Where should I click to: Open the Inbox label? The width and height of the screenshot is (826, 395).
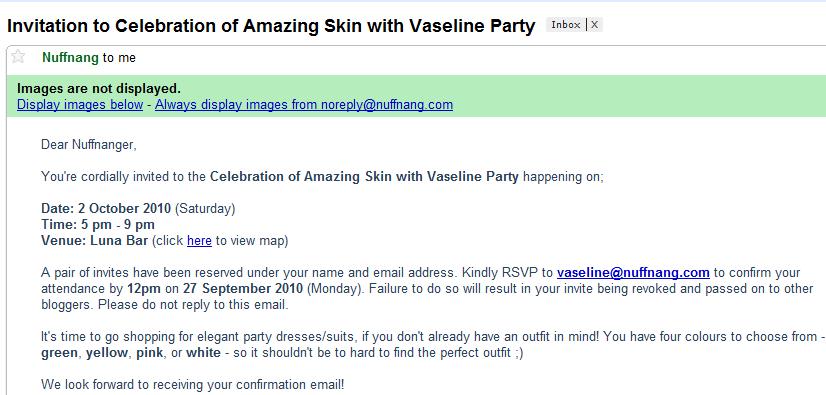pos(566,25)
